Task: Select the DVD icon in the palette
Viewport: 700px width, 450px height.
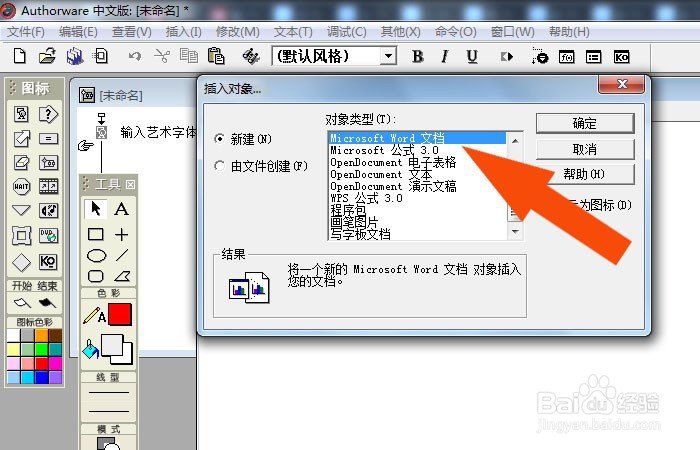Action: point(48,235)
